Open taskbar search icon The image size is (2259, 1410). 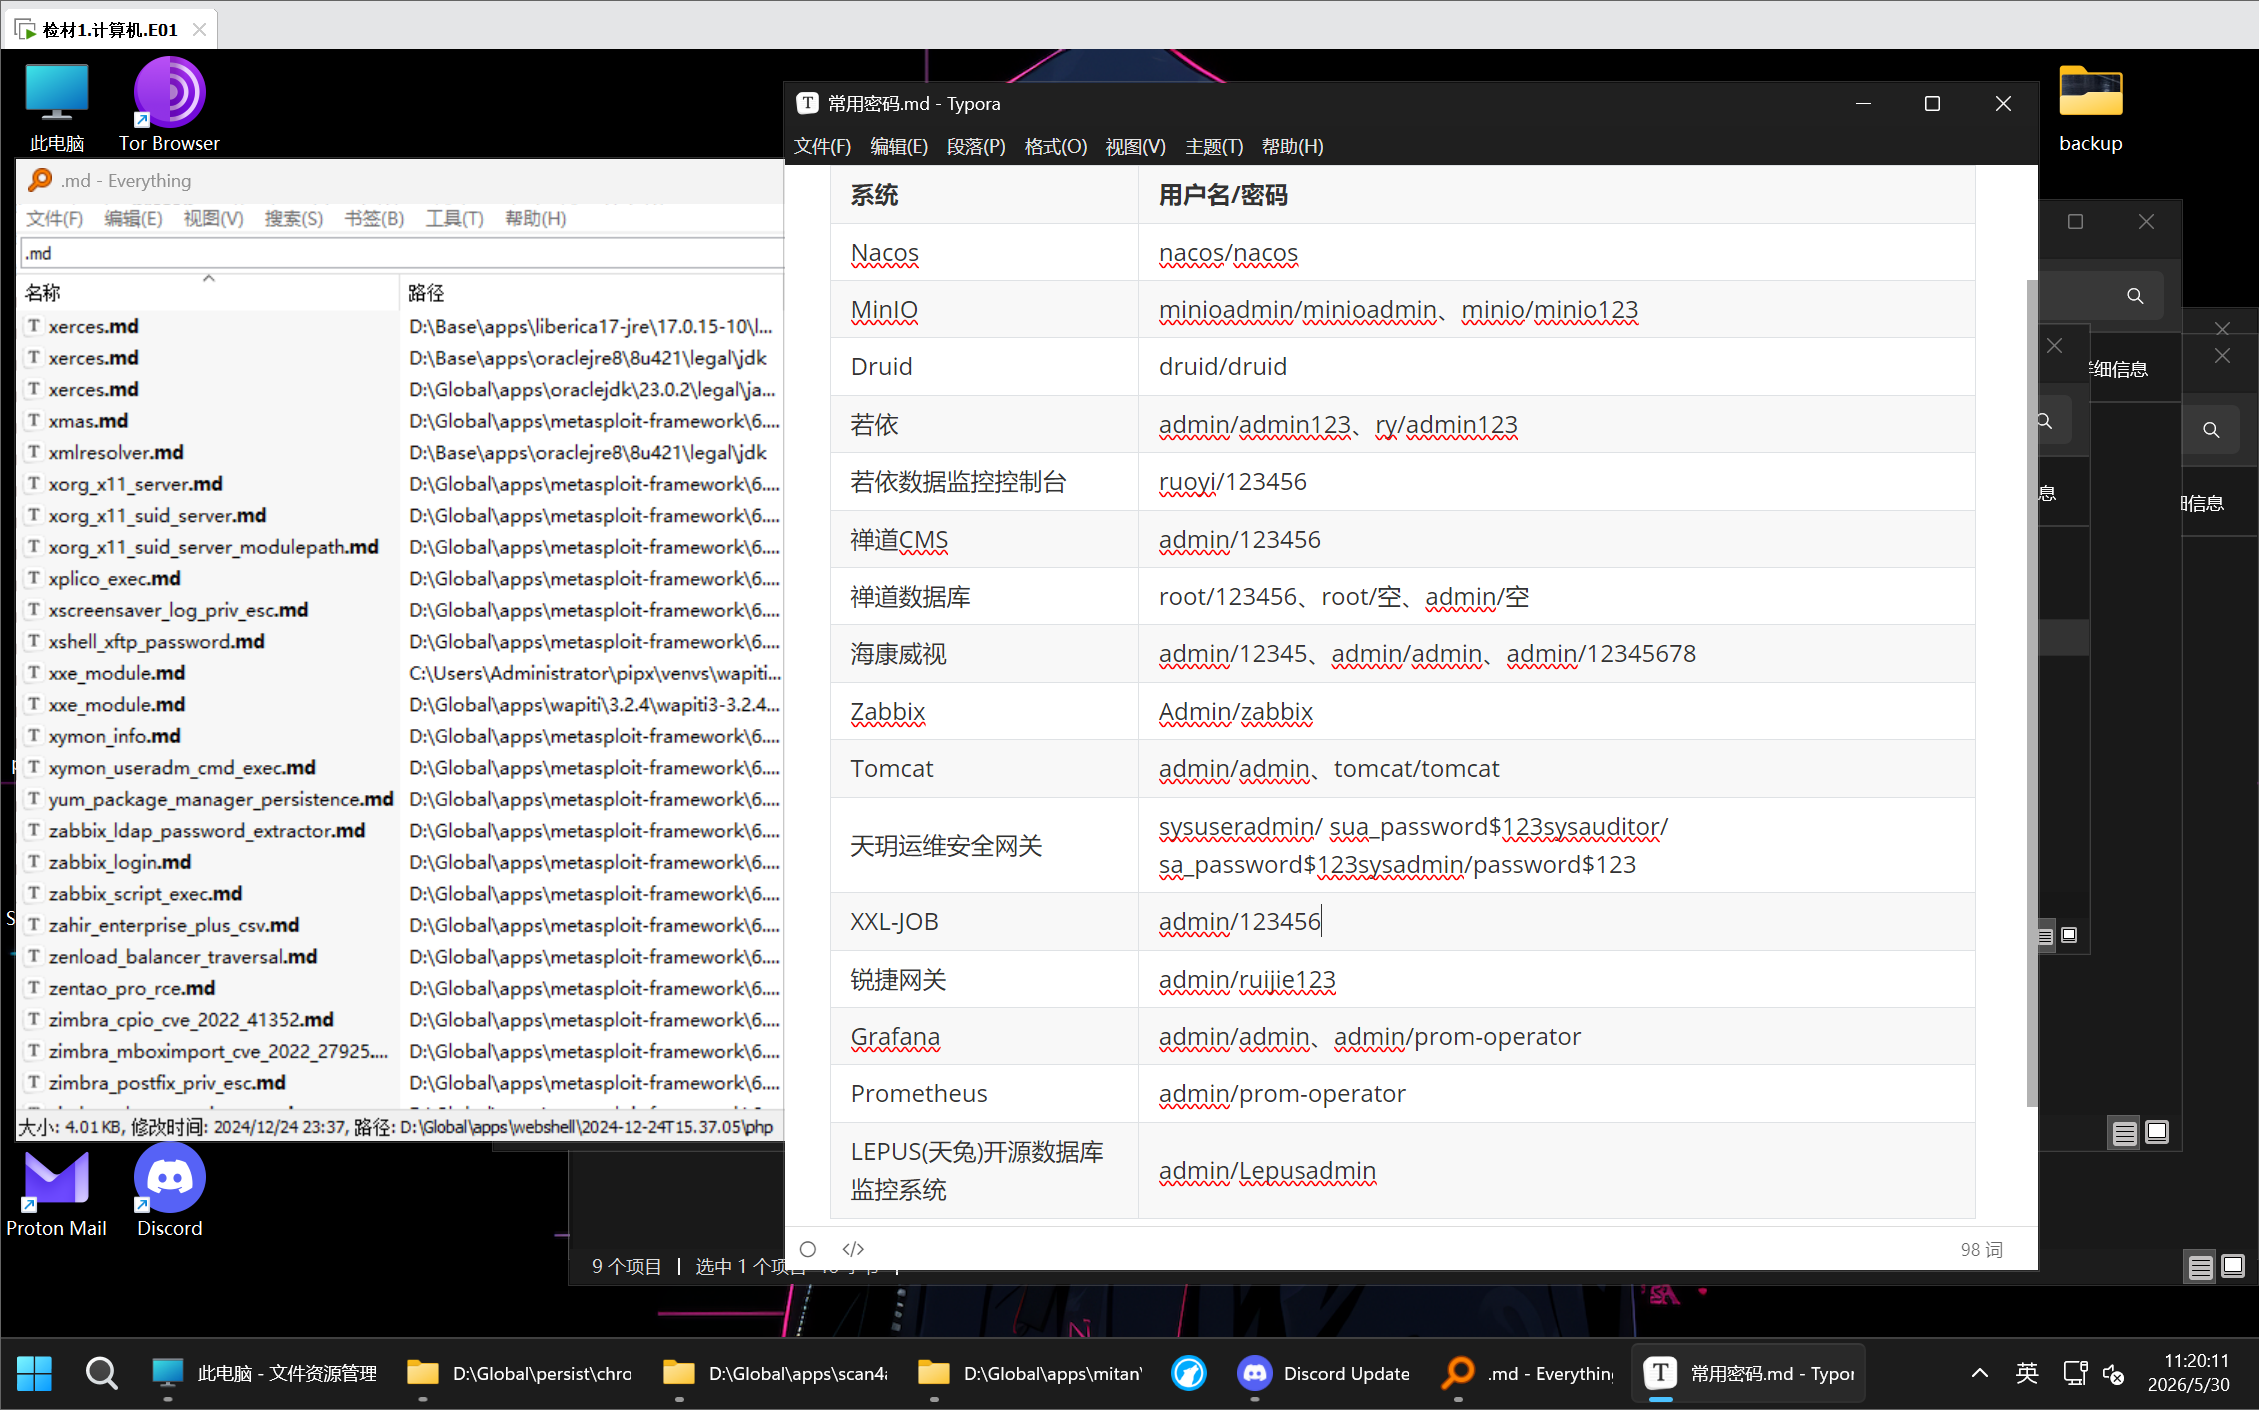tap(101, 1373)
